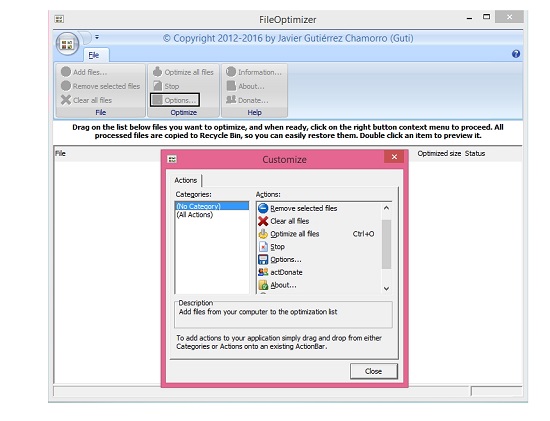Select Remove selected files action text
550x421 pixels.
[x=304, y=208]
